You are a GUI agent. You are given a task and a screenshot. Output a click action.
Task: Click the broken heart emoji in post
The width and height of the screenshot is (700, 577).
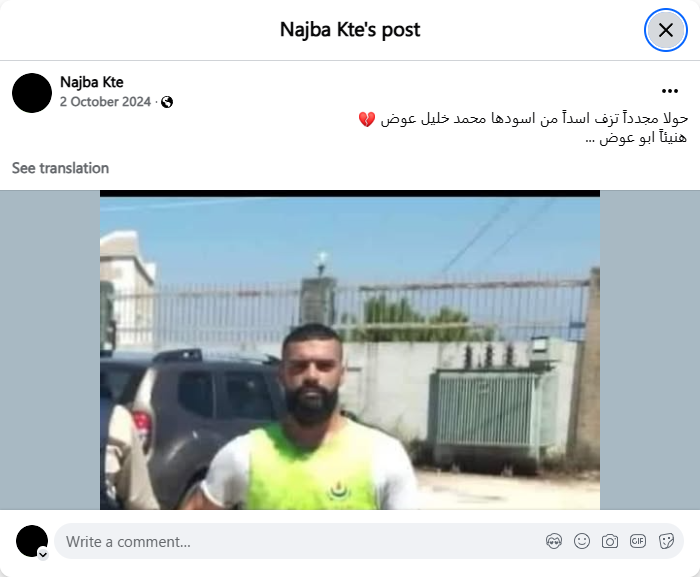[x=367, y=119]
